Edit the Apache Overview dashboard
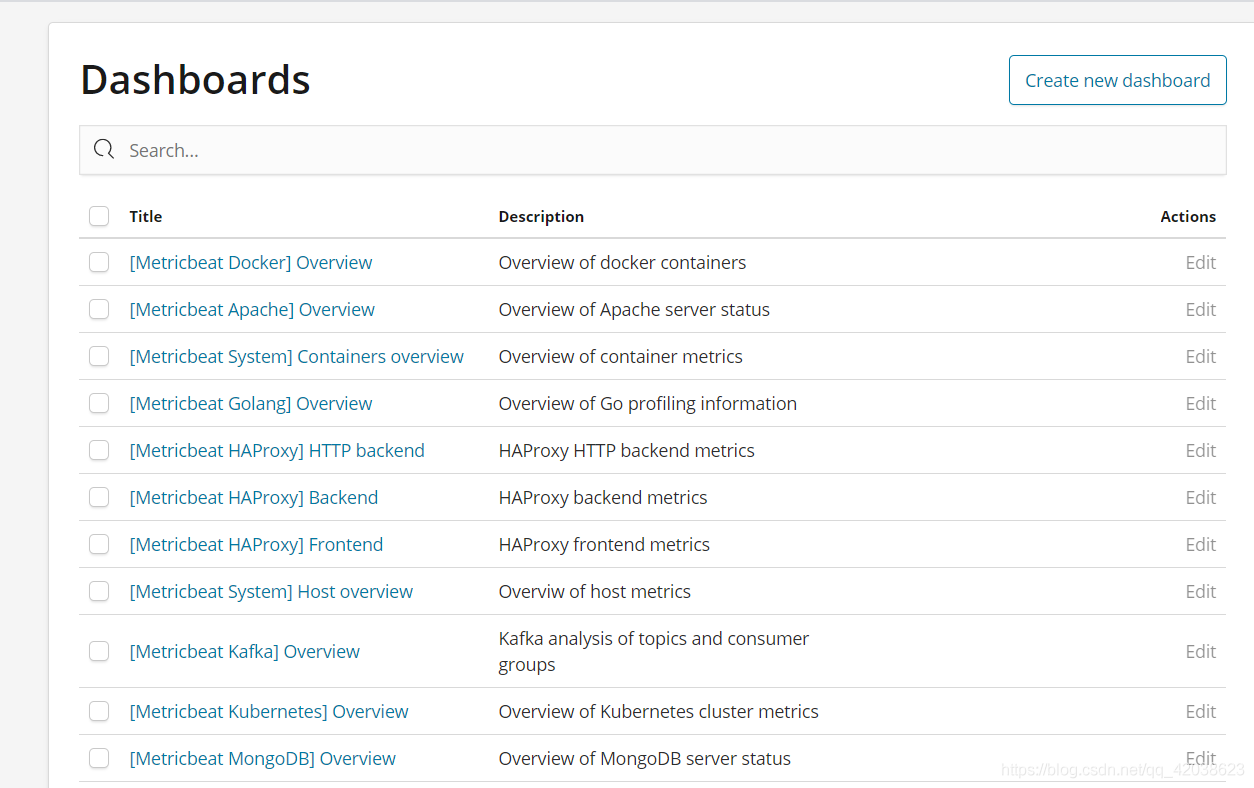The width and height of the screenshot is (1254, 788). [1200, 309]
